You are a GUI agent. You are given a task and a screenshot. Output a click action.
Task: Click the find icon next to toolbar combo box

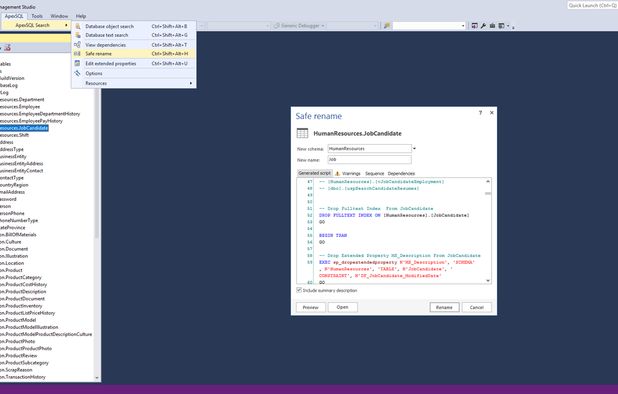387,26
